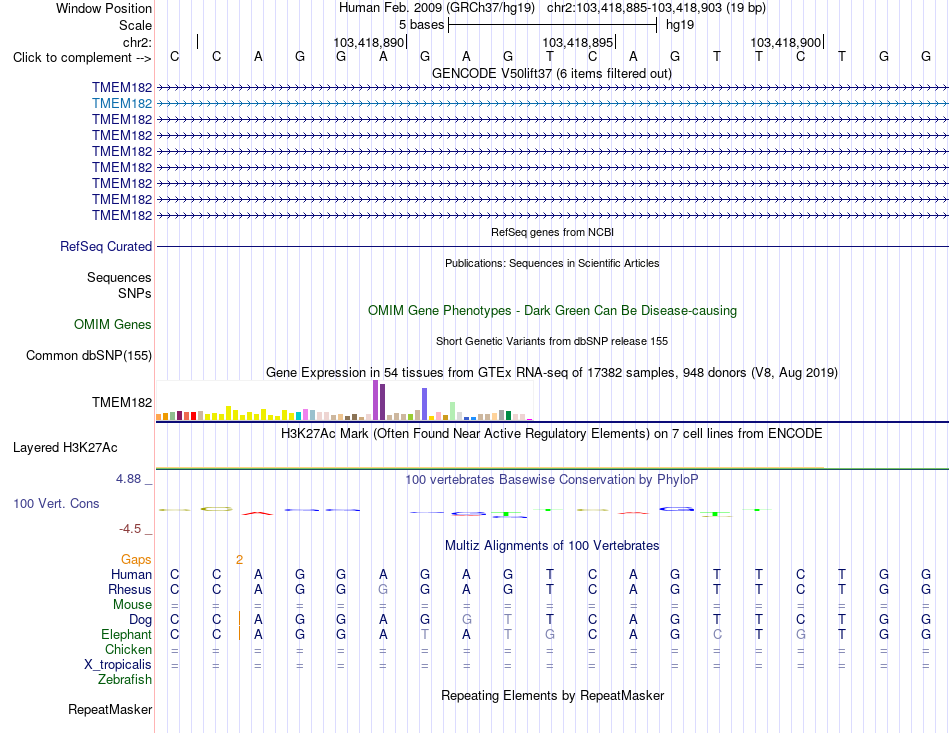
Task: Click the OMIM Gene Phenotypes green title
Action: 552,311
